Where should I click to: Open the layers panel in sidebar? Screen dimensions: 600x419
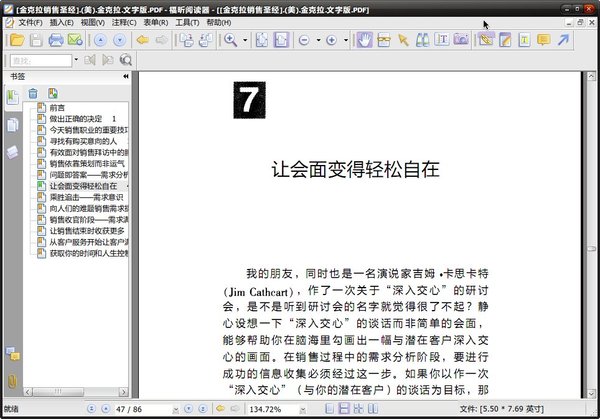[x=13, y=152]
